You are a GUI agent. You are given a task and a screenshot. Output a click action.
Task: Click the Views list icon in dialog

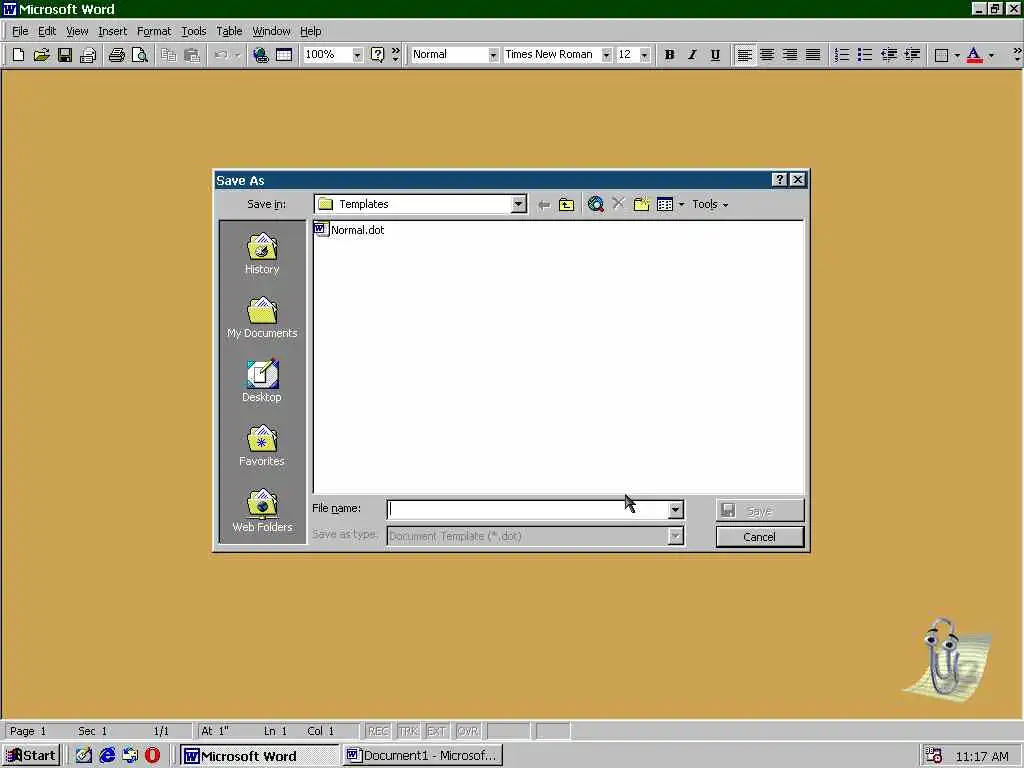point(665,204)
